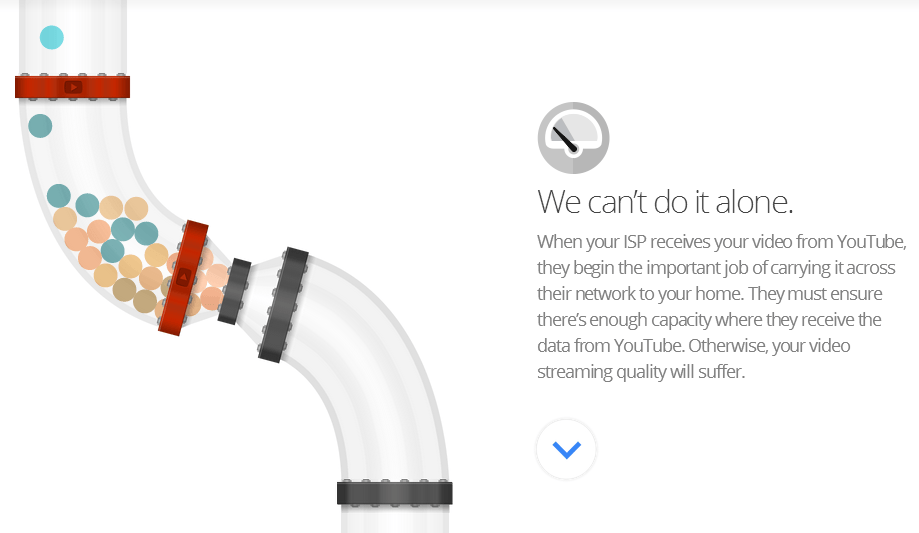
Task: Click the black needle inside the gauge
Action: coord(566,140)
